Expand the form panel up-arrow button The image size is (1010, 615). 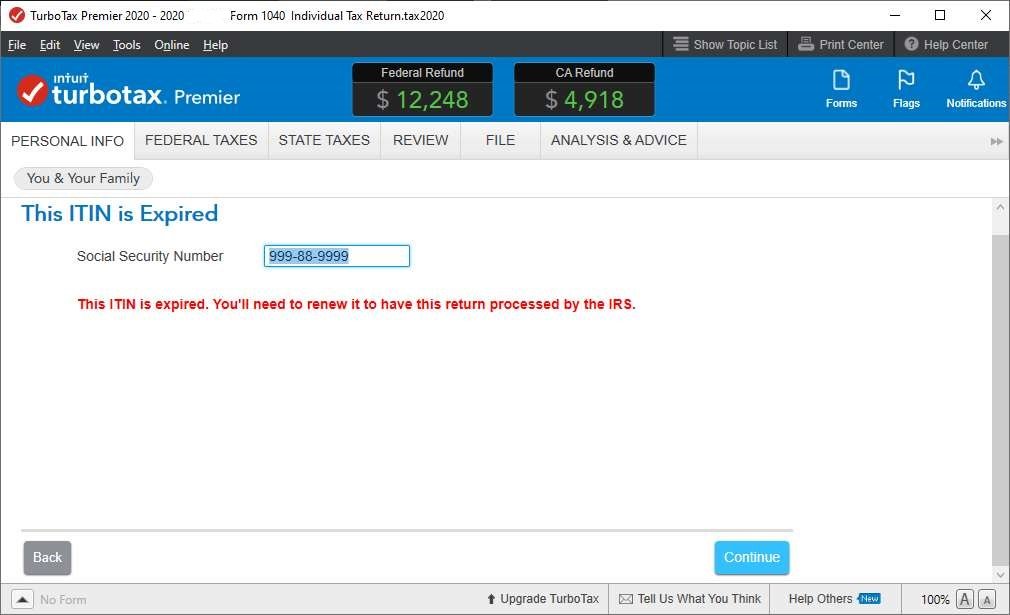(x=22, y=600)
